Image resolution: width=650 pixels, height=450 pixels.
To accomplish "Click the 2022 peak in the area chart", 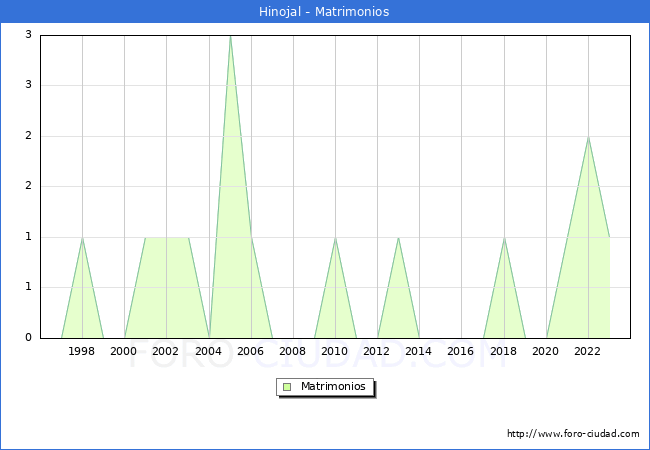I will 588,138.
